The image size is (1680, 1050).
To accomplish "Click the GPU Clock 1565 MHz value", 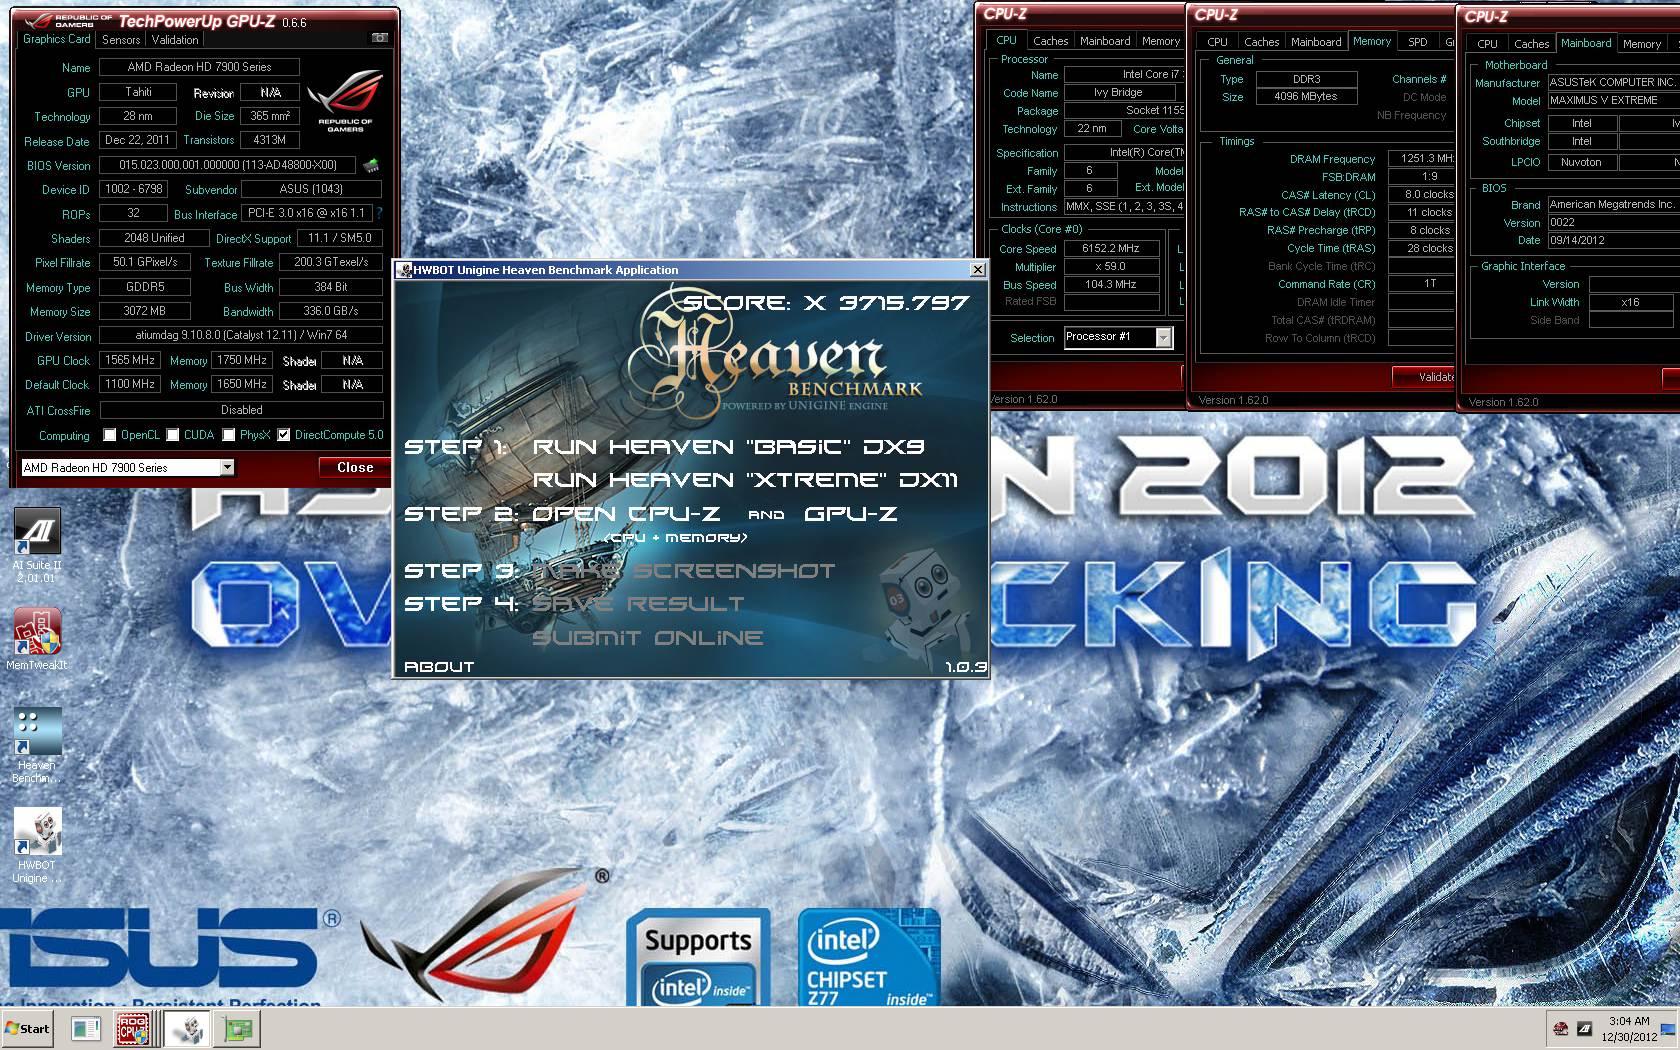I will 129,360.
